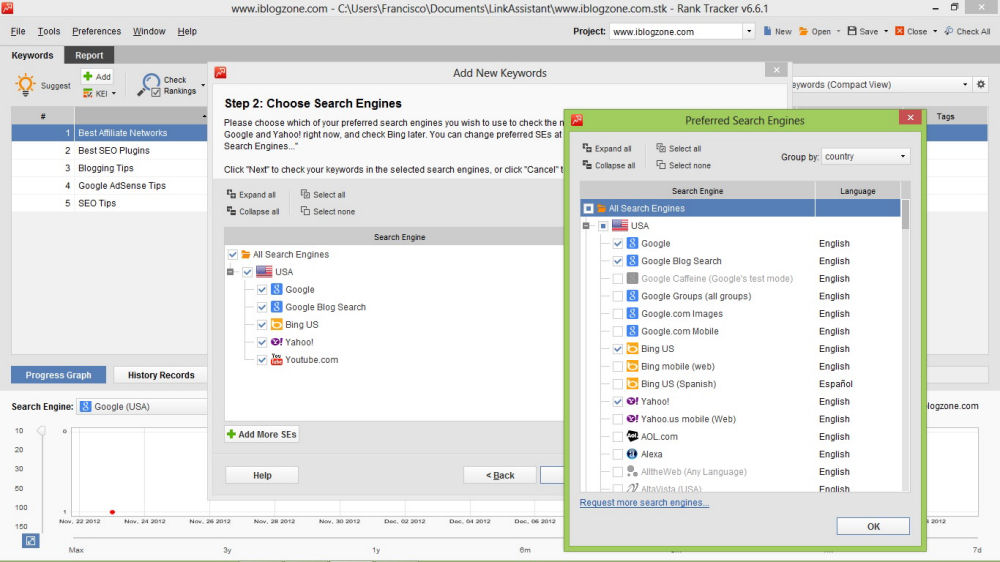Click the graph zoom icon at chart bottom-left
This screenshot has height=562, width=1000.
click(x=31, y=541)
